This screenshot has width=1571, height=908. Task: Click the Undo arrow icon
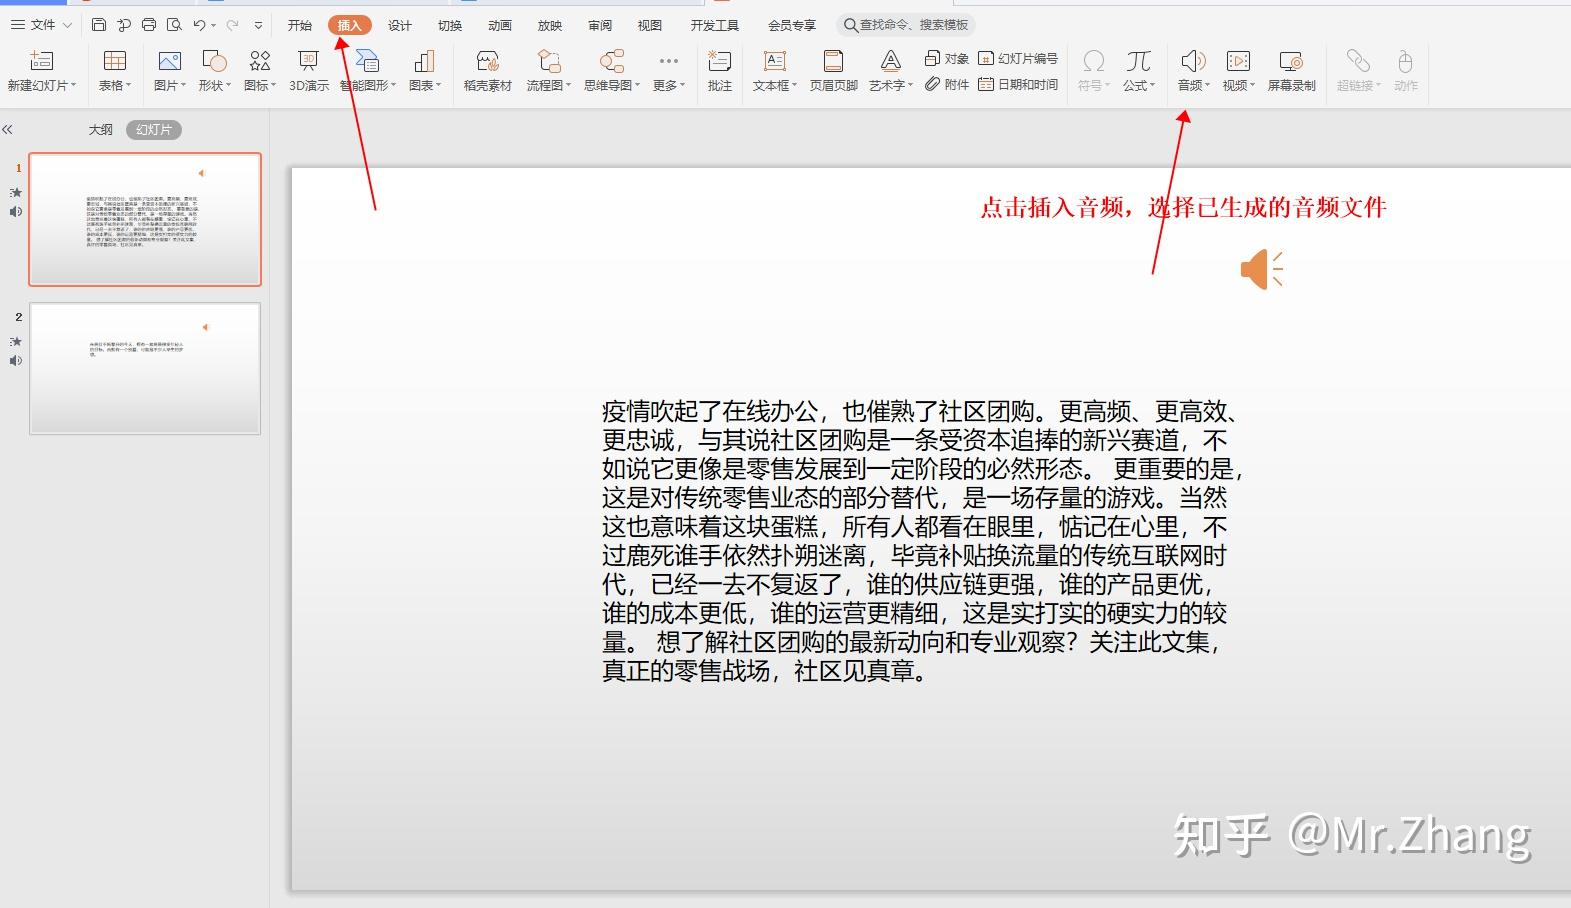click(199, 25)
